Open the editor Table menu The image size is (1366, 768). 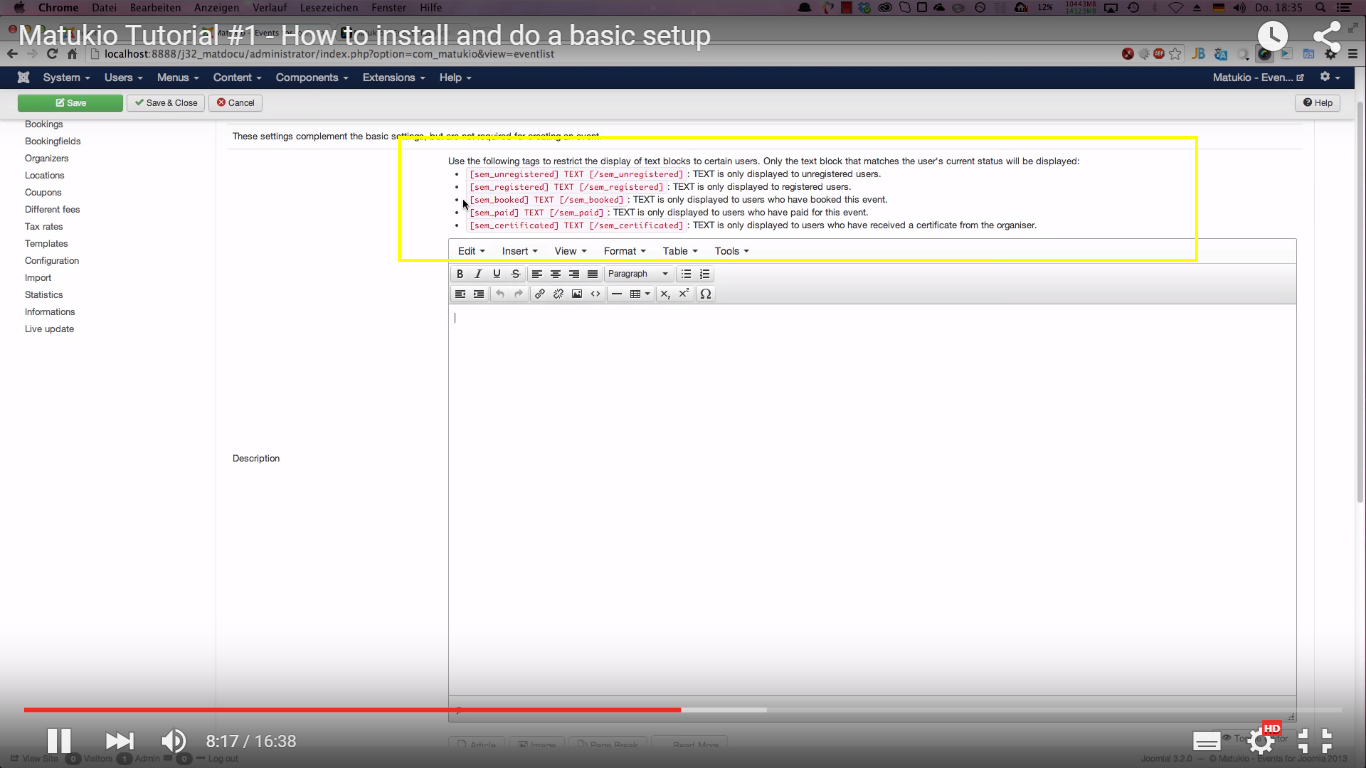tap(681, 251)
